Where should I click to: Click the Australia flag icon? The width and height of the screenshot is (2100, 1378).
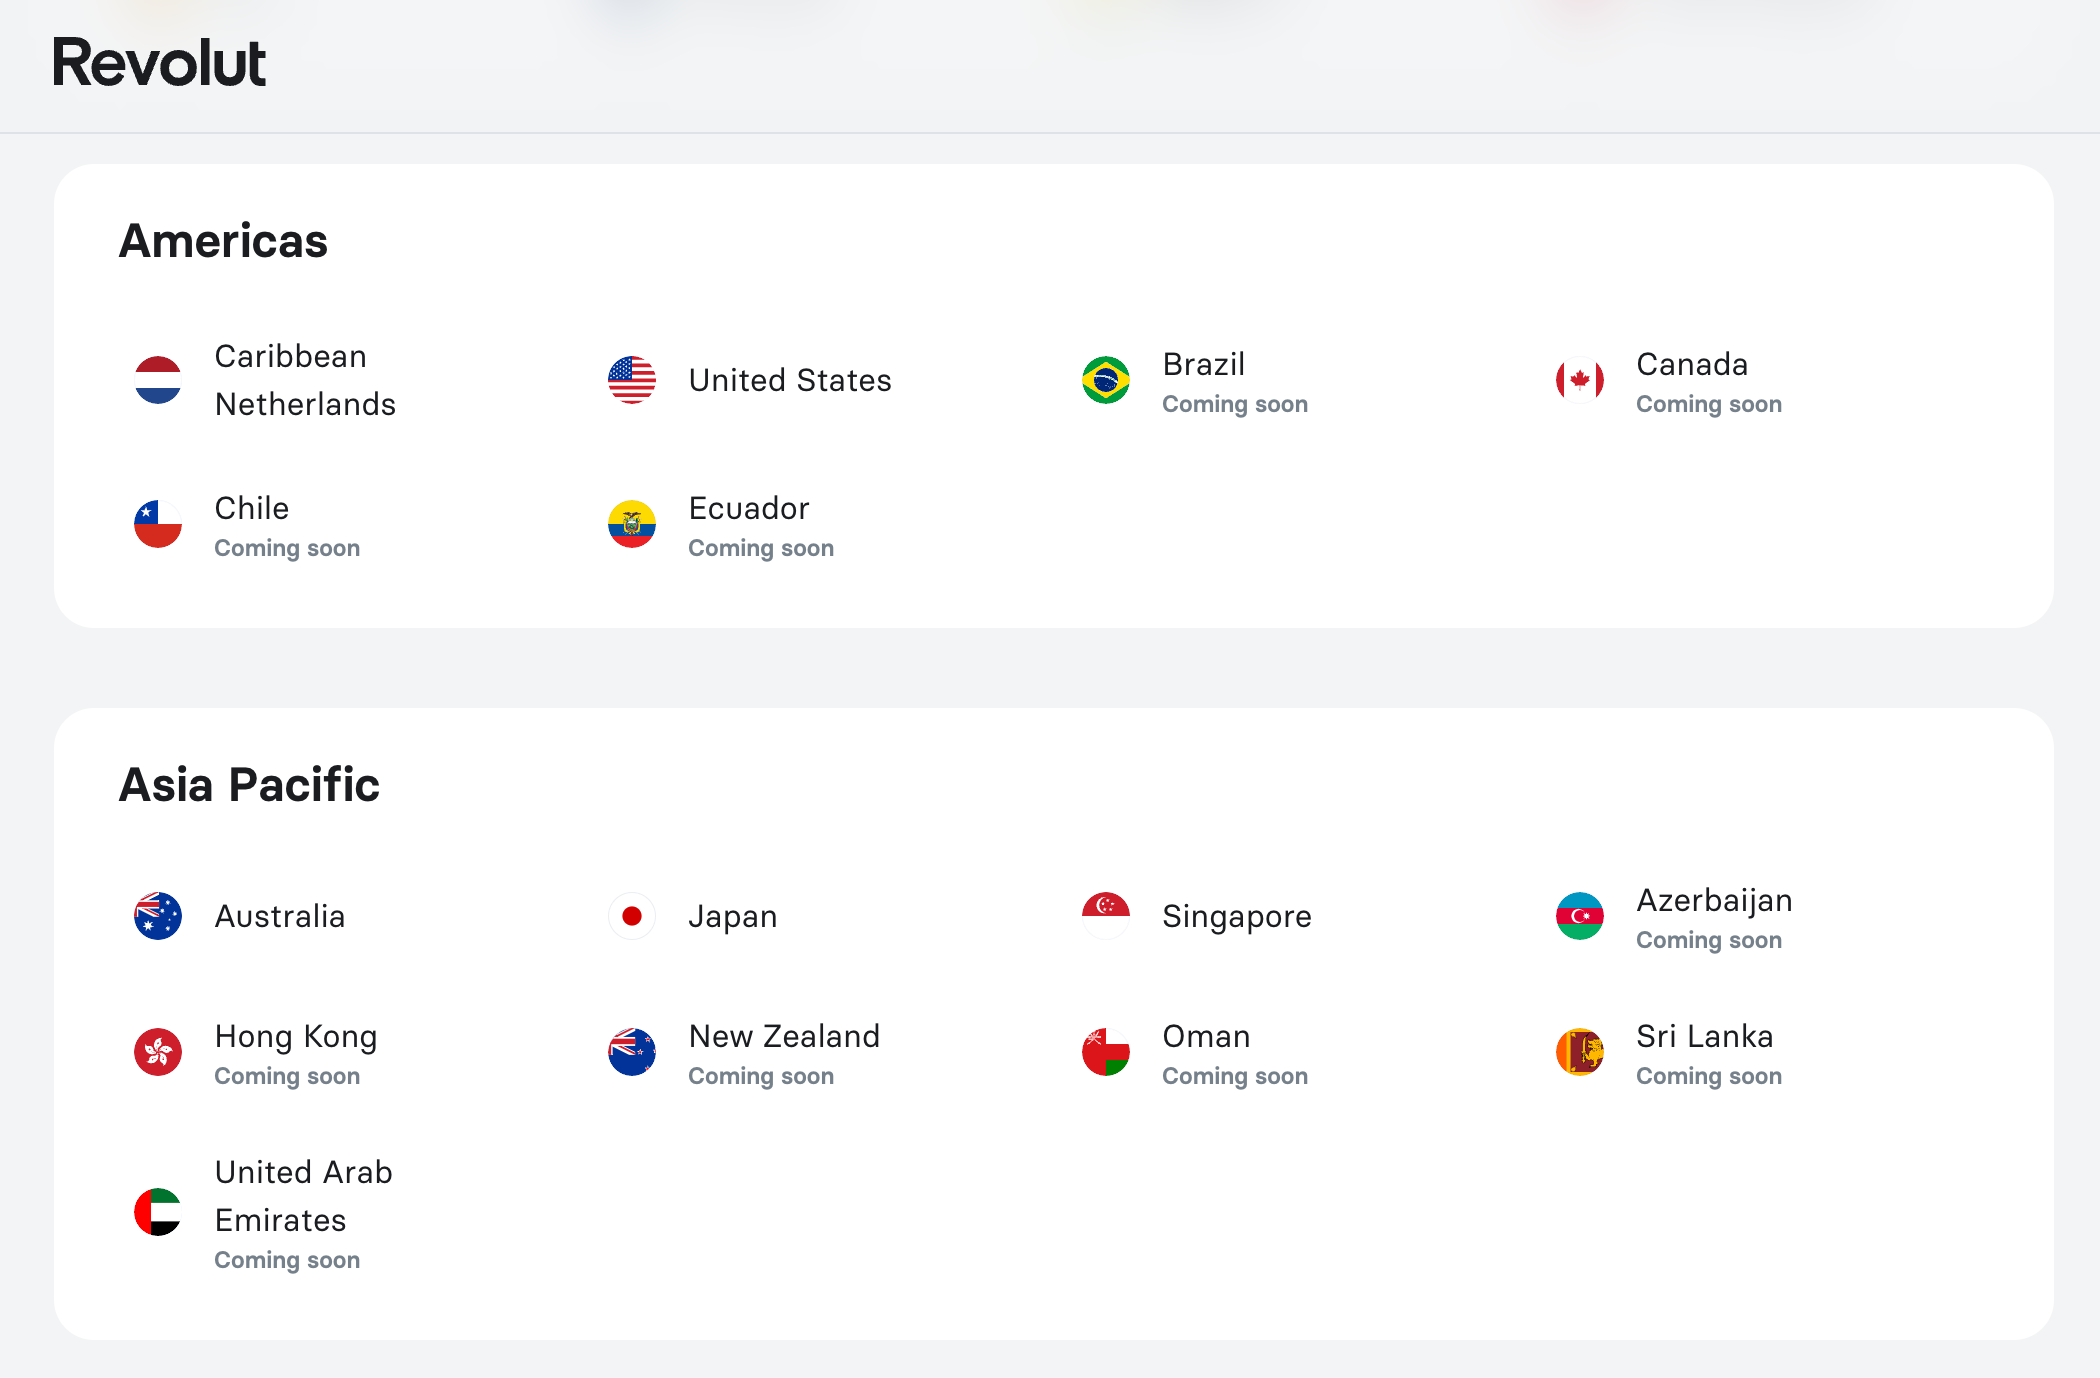point(157,915)
